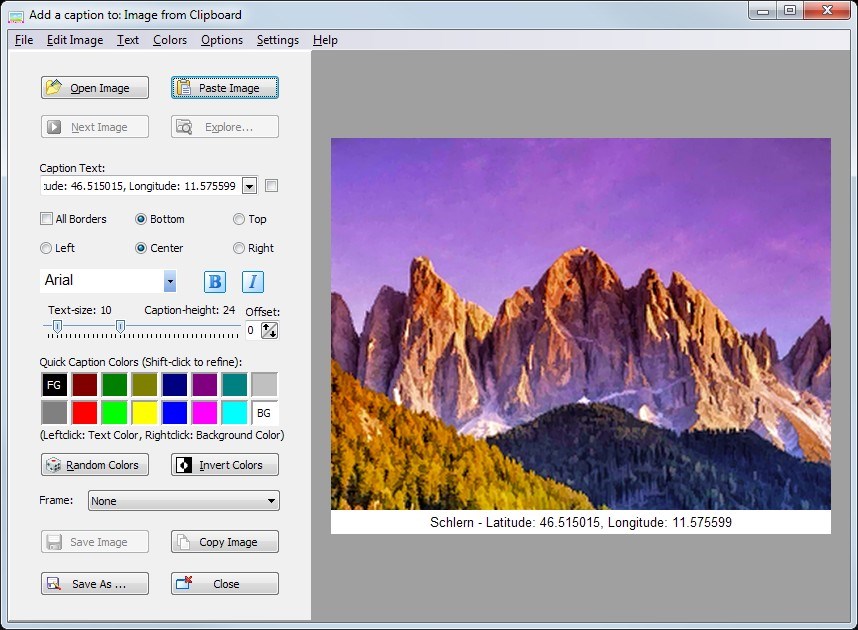This screenshot has width=858, height=630.
Task: Click Random Colors dice button
Action: pyautogui.click(x=95, y=465)
